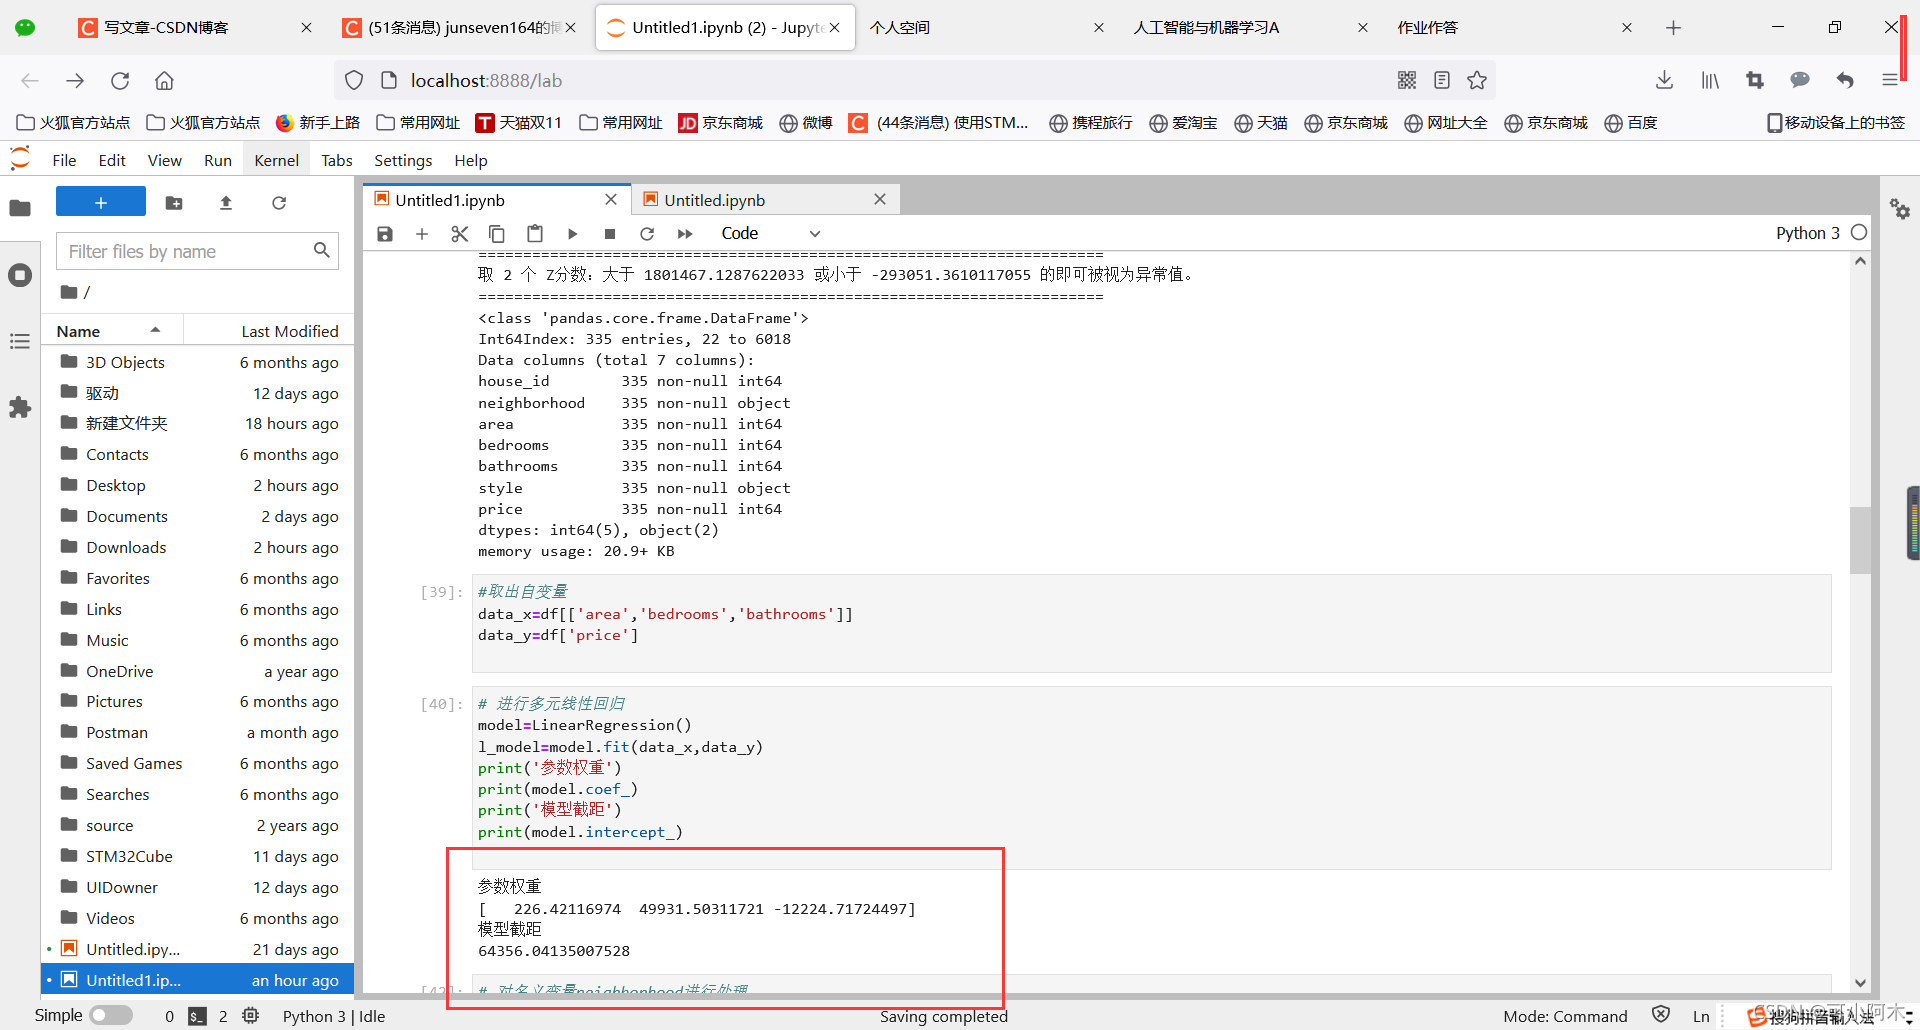Open the Settings menu
Image resolution: width=1920 pixels, height=1030 pixels.
point(403,161)
